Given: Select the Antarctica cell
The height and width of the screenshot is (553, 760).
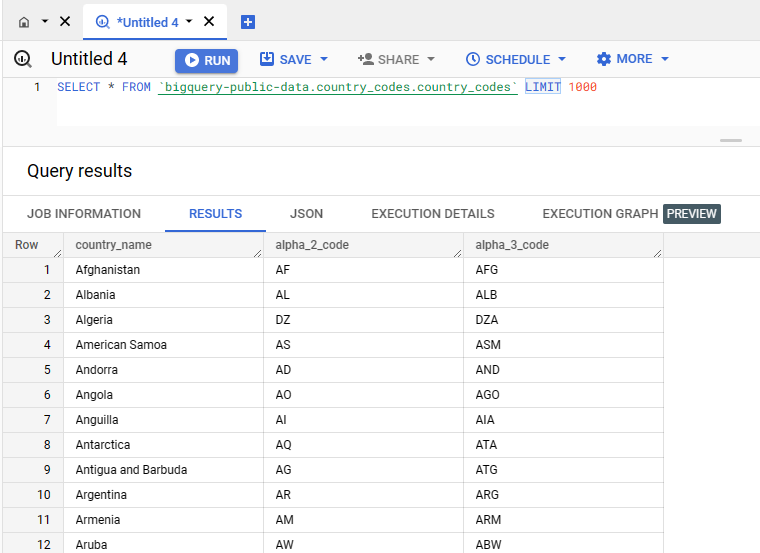Looking at the screenshot, I should (164, 445).
